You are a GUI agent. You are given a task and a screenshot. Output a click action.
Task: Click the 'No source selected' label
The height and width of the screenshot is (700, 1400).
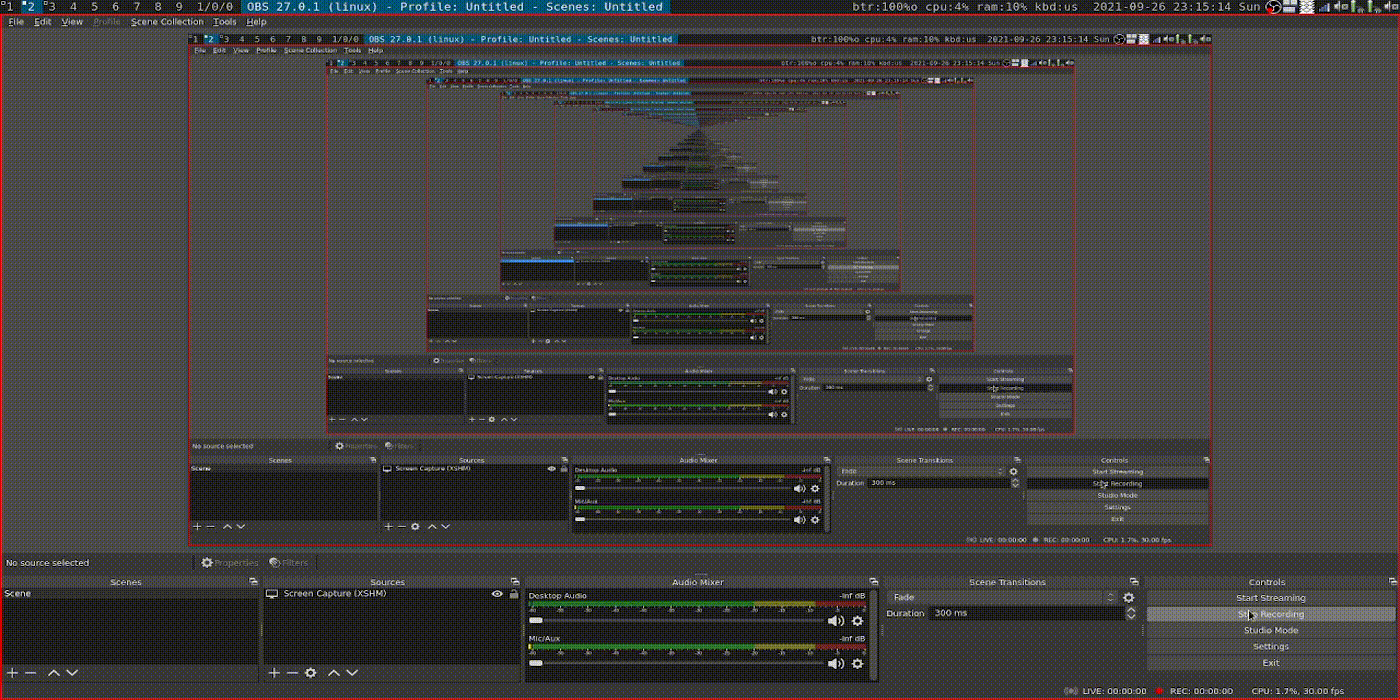[x=47, y=563]
